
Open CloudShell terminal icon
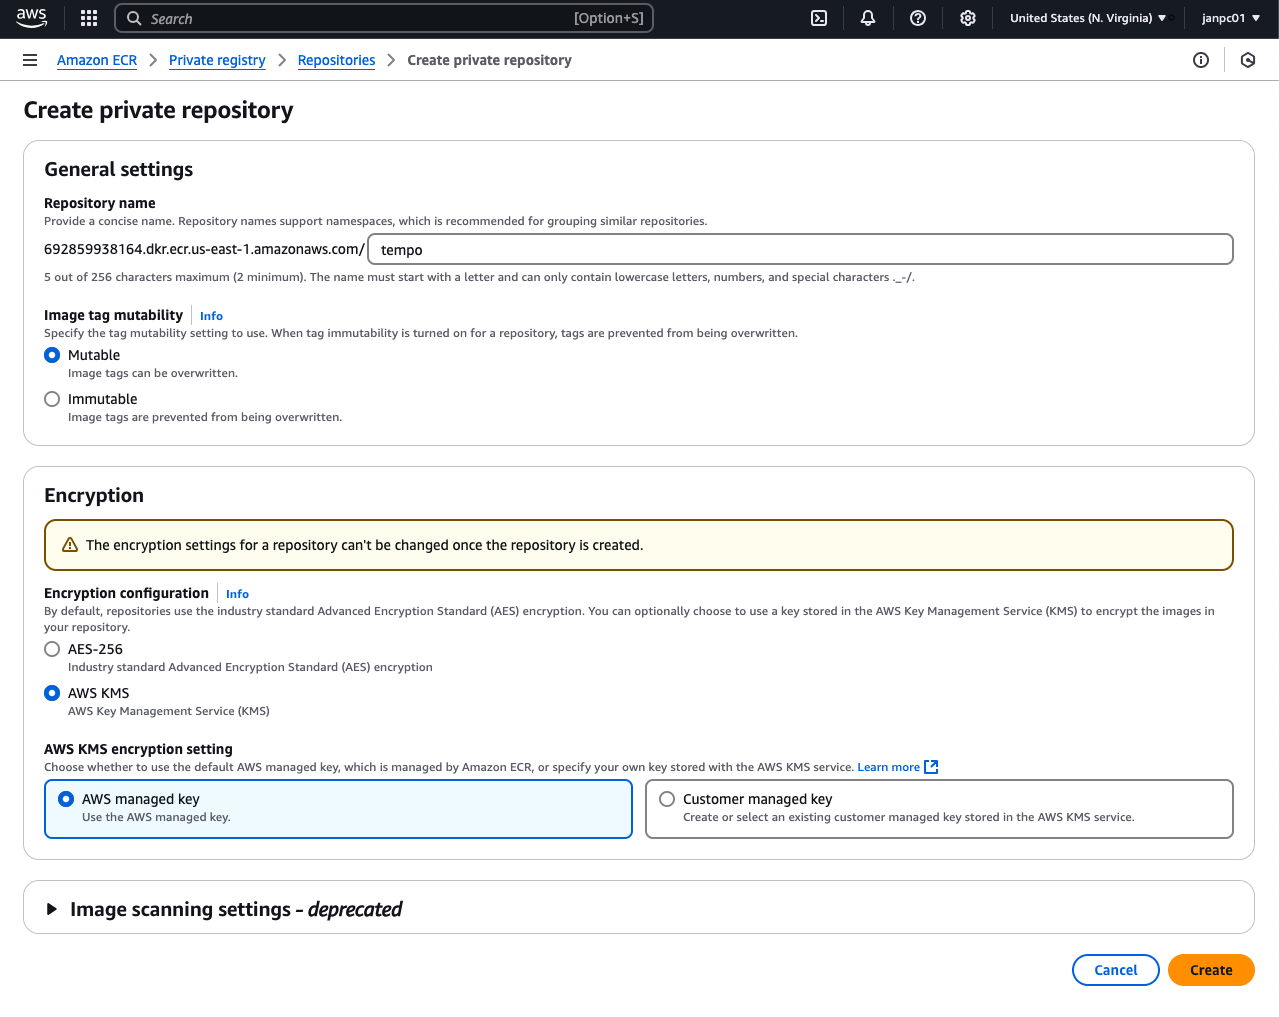click(x=819, y=18)
